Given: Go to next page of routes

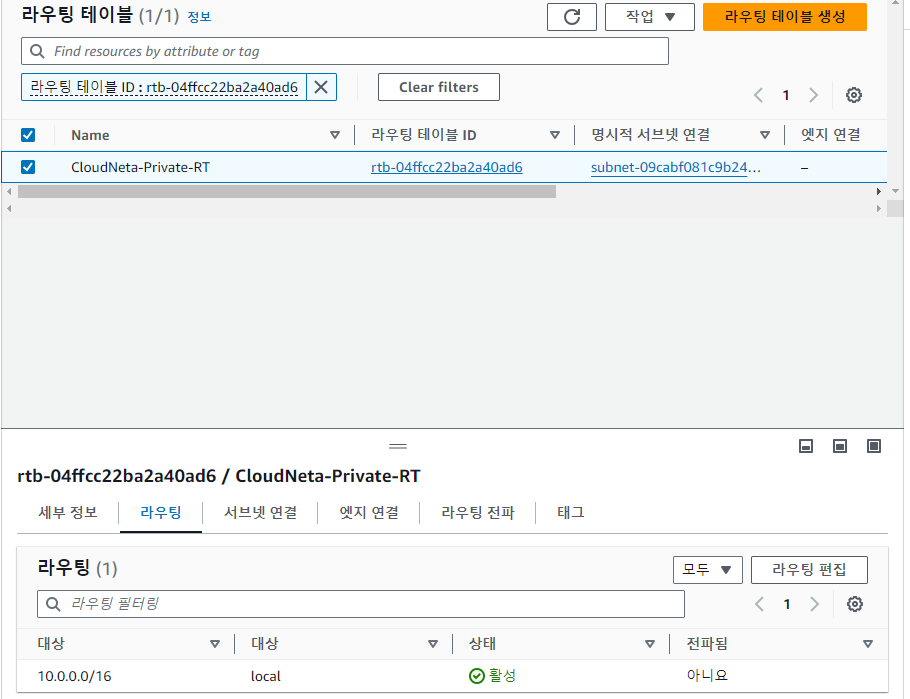Looking at the screenshot, I should coord(815,604).
